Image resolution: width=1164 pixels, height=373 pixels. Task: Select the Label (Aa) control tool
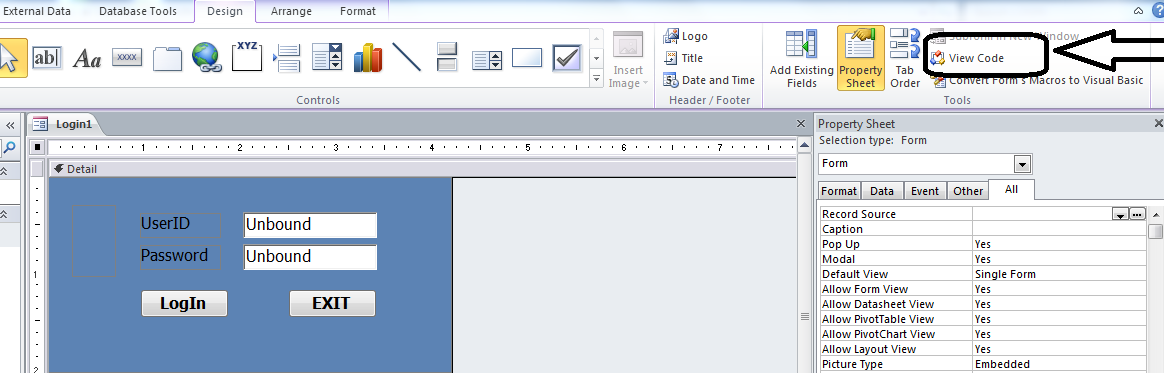click(87, 59)
